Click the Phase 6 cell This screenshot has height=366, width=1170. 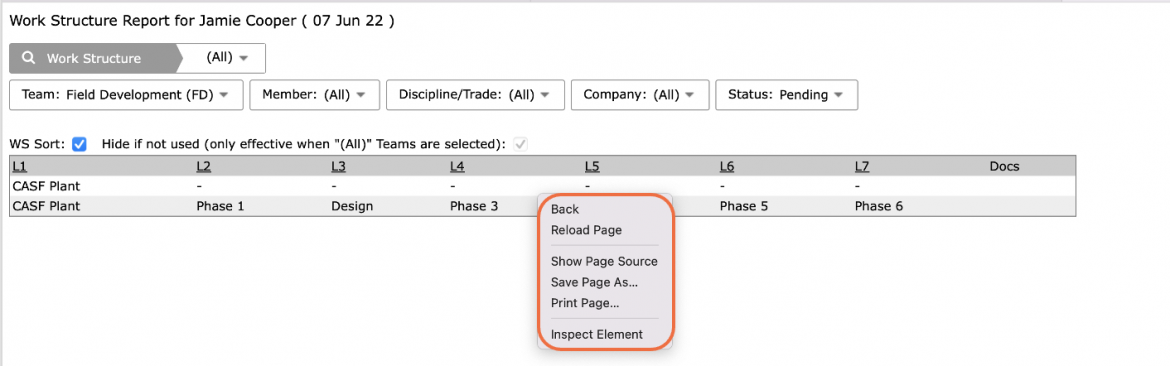[879, 206]
